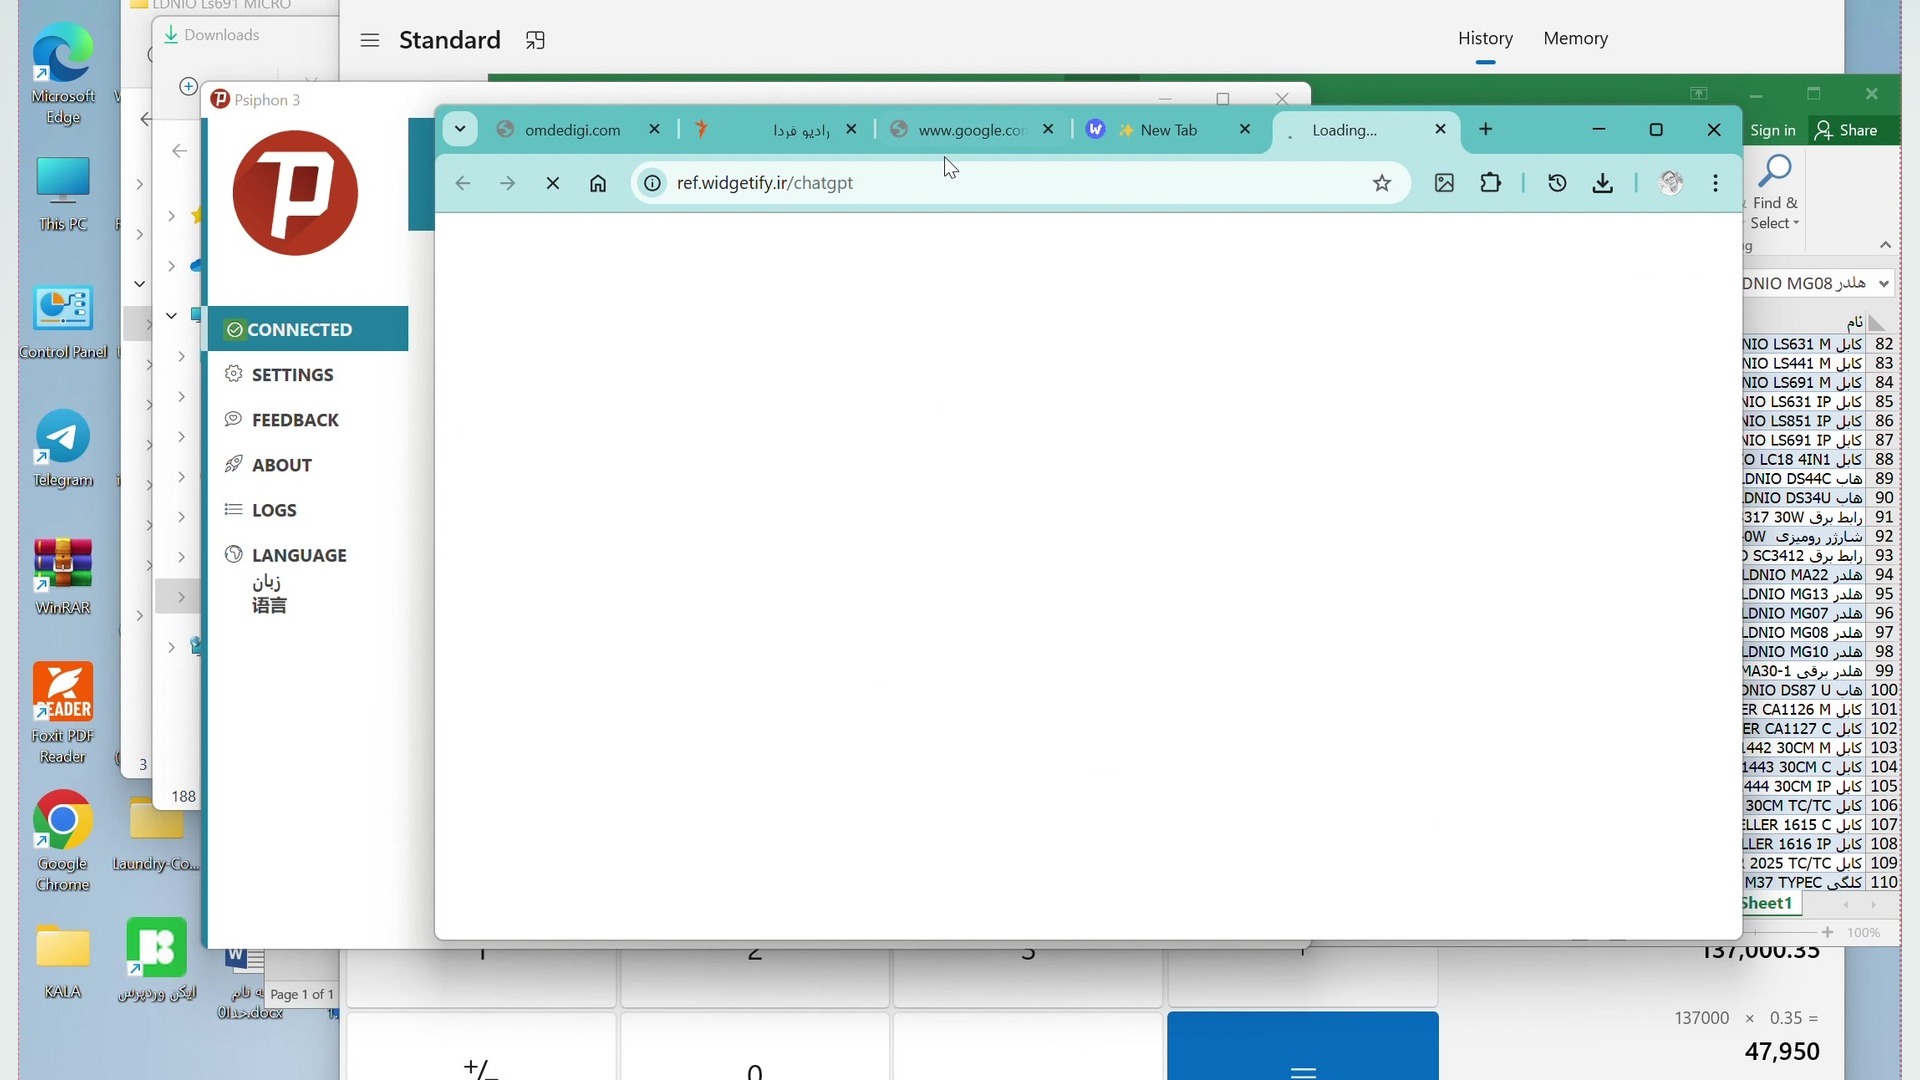Open the browser three-dot menu
This screenshot has height=1080, width=1920.
(x=1716, y=183)
